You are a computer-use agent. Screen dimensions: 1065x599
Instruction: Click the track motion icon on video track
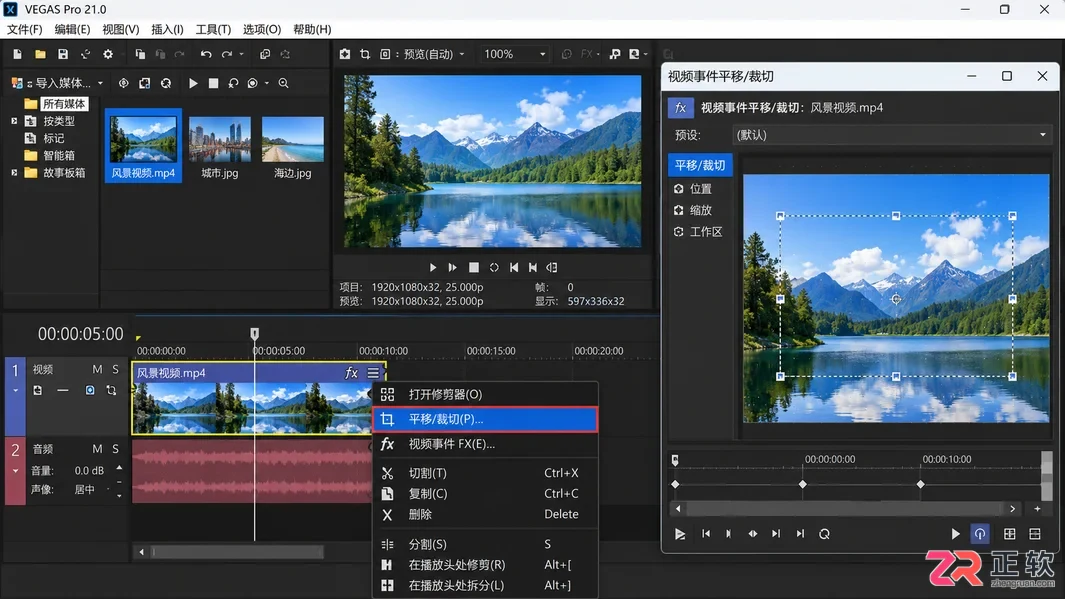(x=111, y=391)
